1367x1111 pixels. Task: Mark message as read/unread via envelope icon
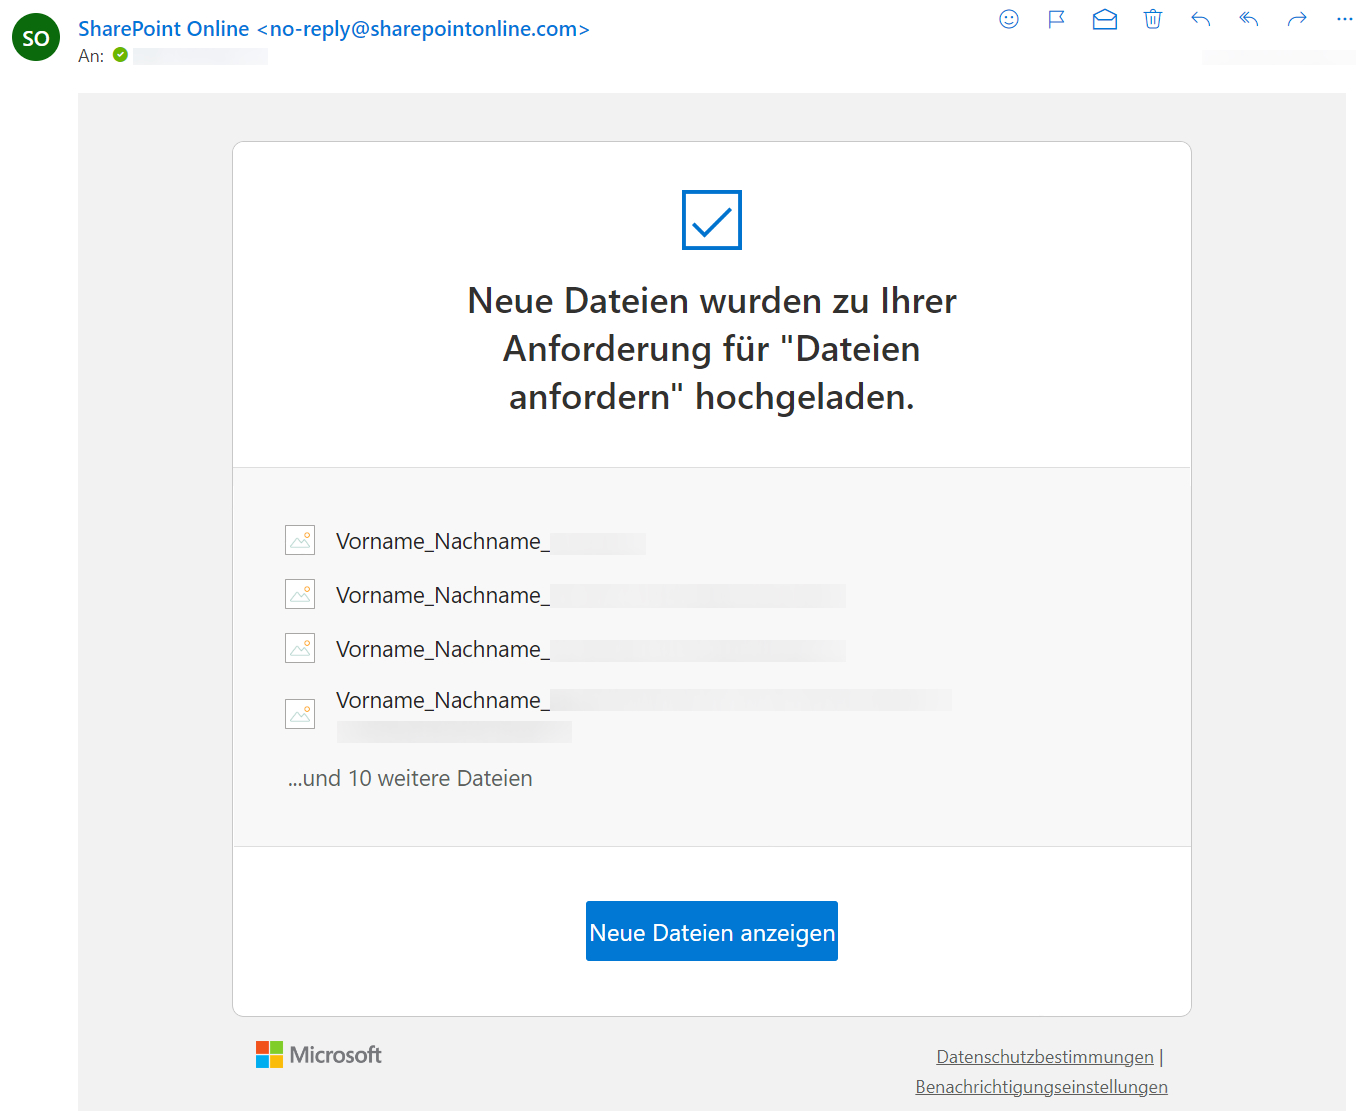tap(1104, 19)
